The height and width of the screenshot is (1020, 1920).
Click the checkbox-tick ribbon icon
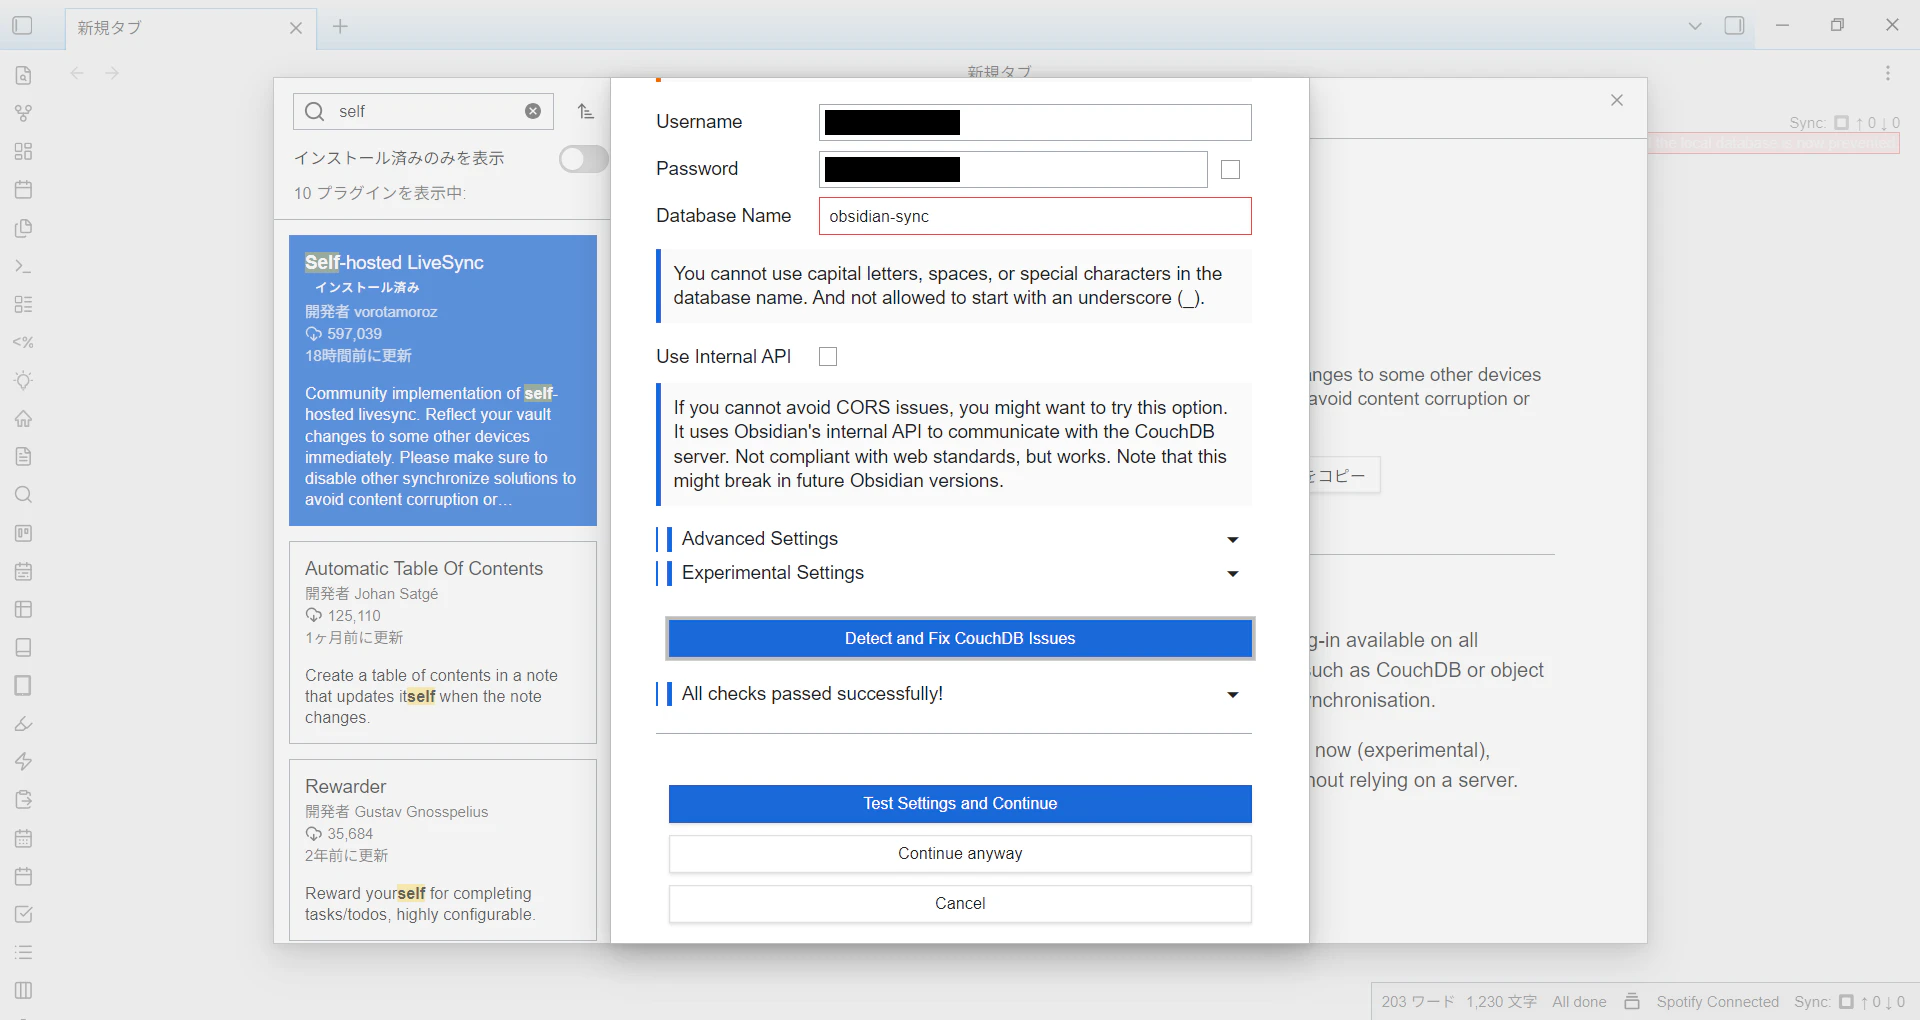24,914
